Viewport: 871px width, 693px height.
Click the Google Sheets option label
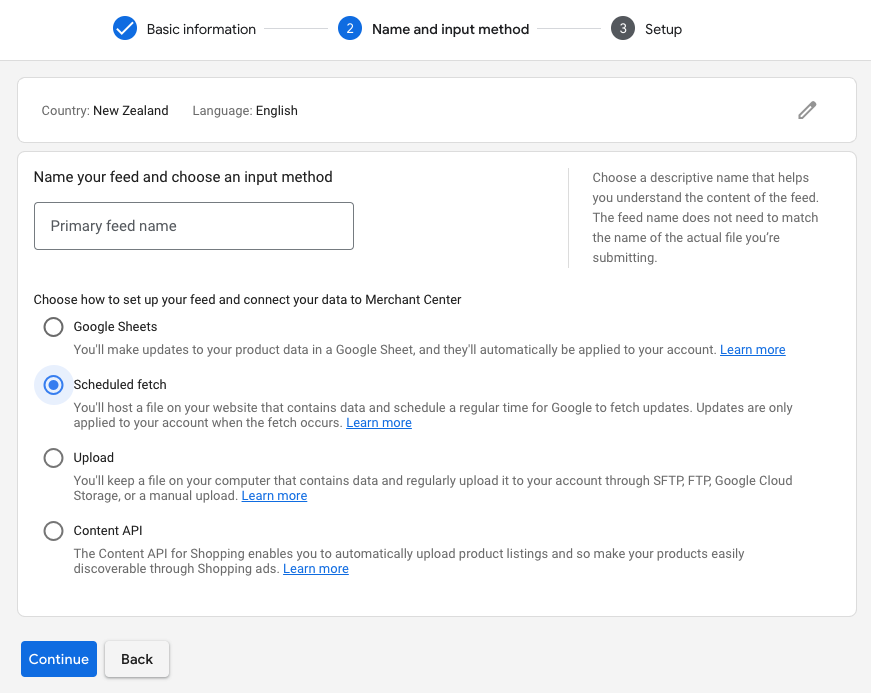click(x=116, y=327)
